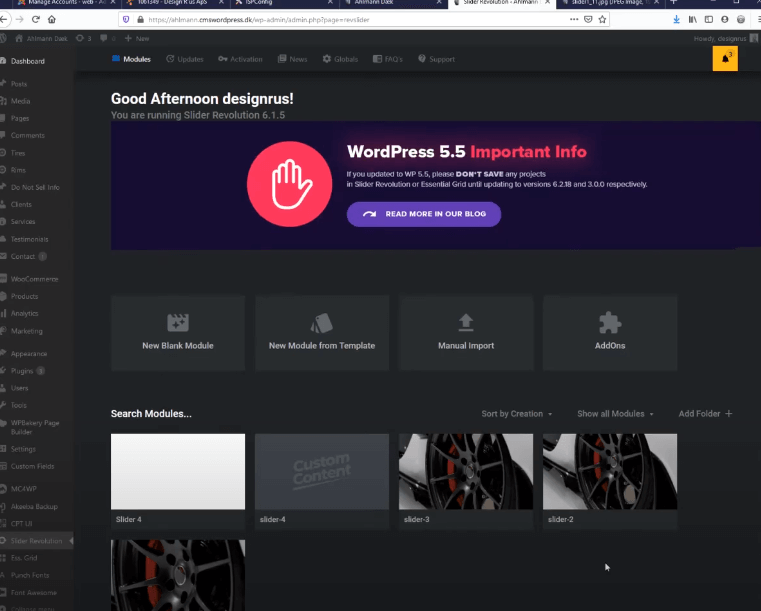The image size is (761, 611).
Task: Bookmark this page with star icon
Action: click(602, 19)
